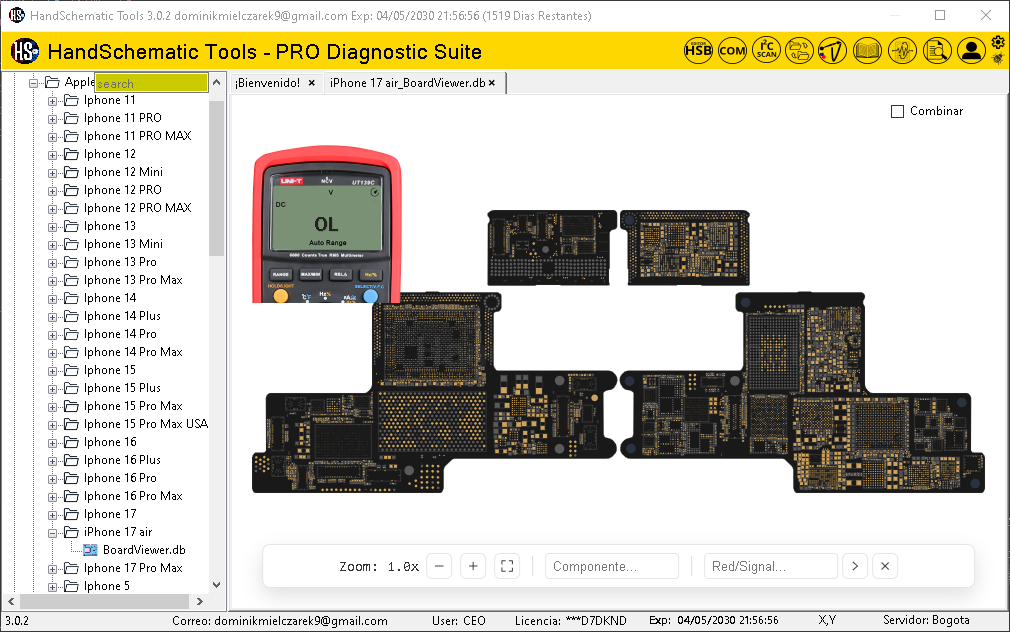Click the horizontal scrollbar left arrow

(x=11, y=601)
